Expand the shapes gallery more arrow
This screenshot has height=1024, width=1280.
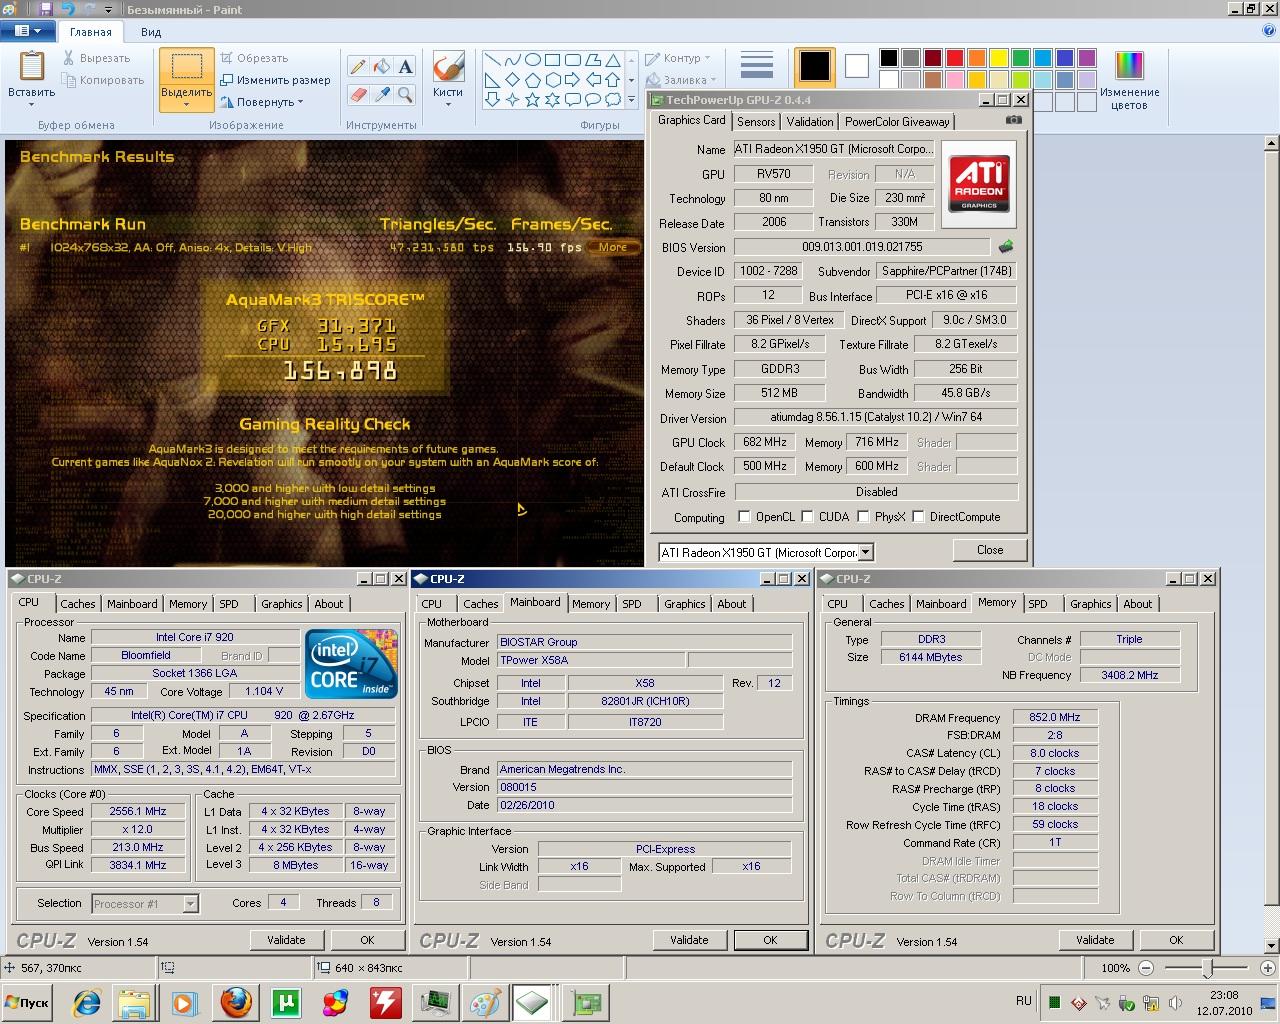632,99
